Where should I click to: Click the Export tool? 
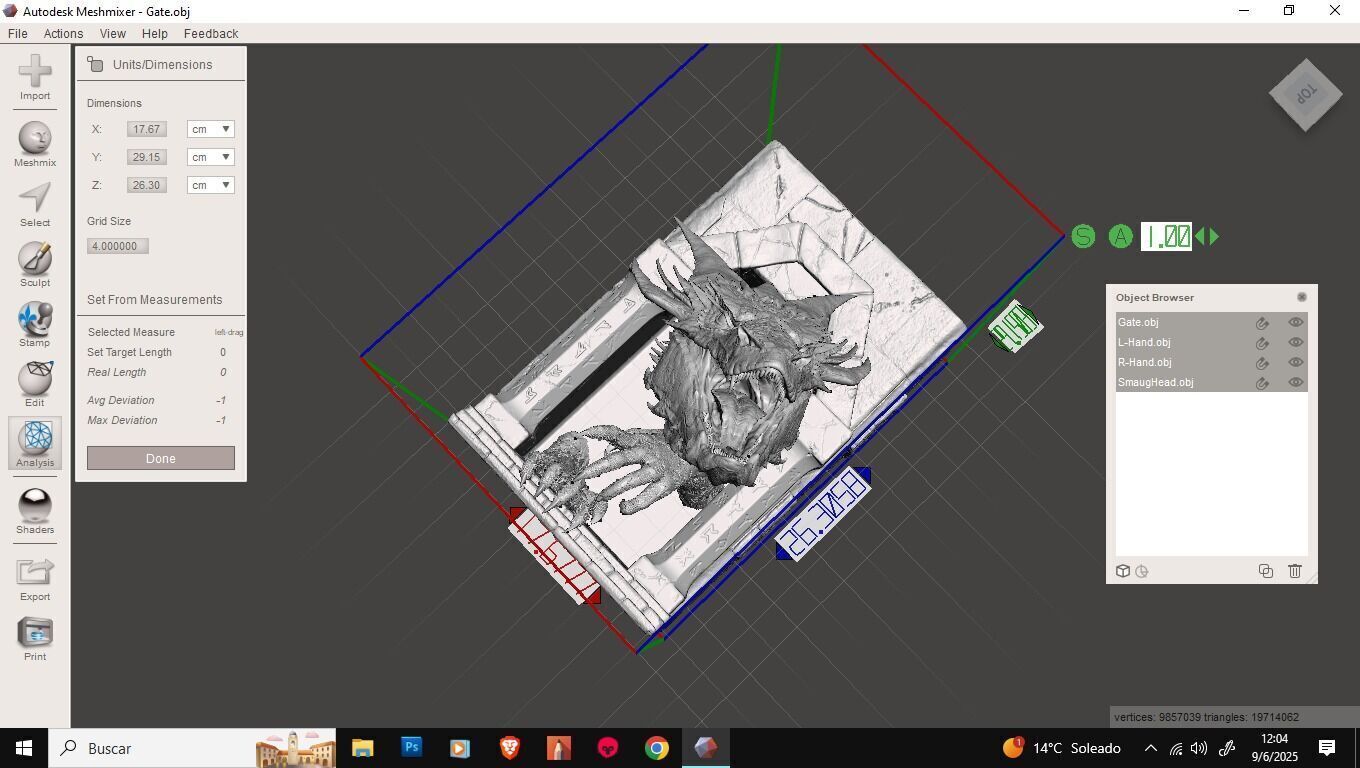(35, 579)
